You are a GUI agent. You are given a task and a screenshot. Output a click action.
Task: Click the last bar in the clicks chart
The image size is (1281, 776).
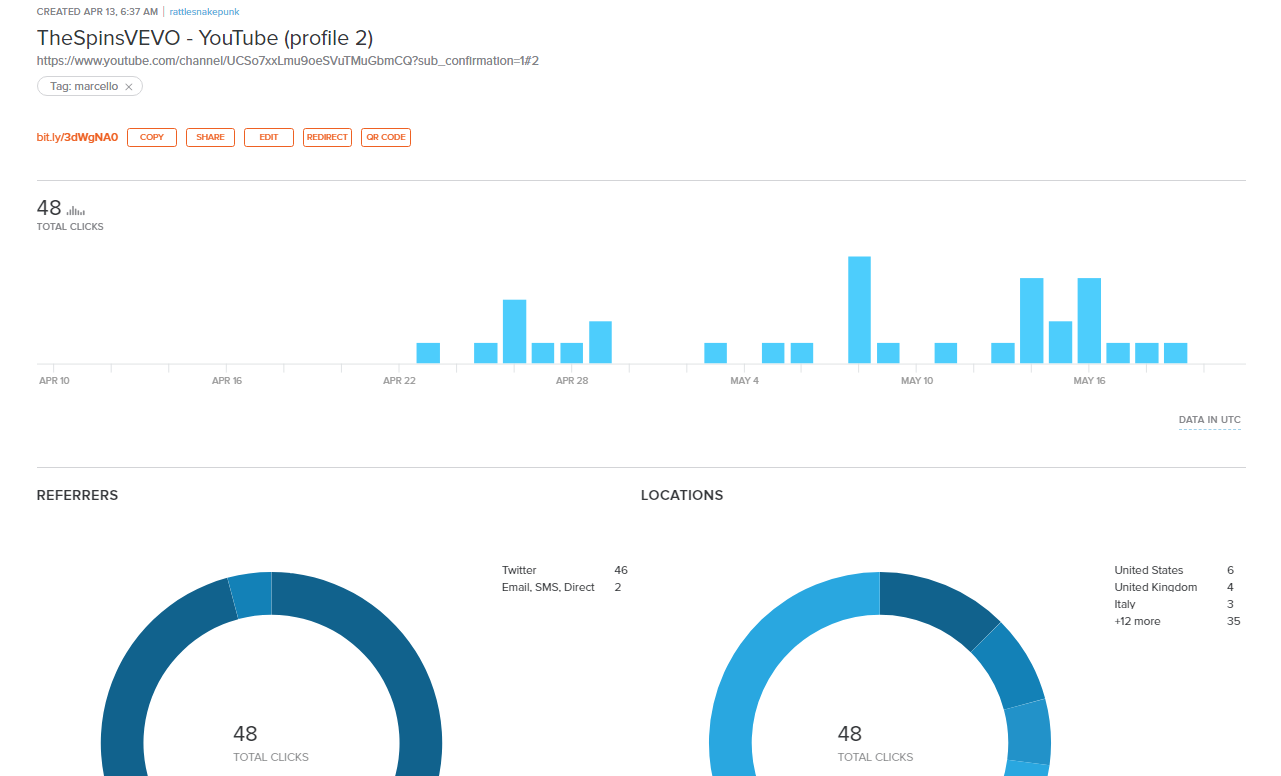[x=1175, y=353]
